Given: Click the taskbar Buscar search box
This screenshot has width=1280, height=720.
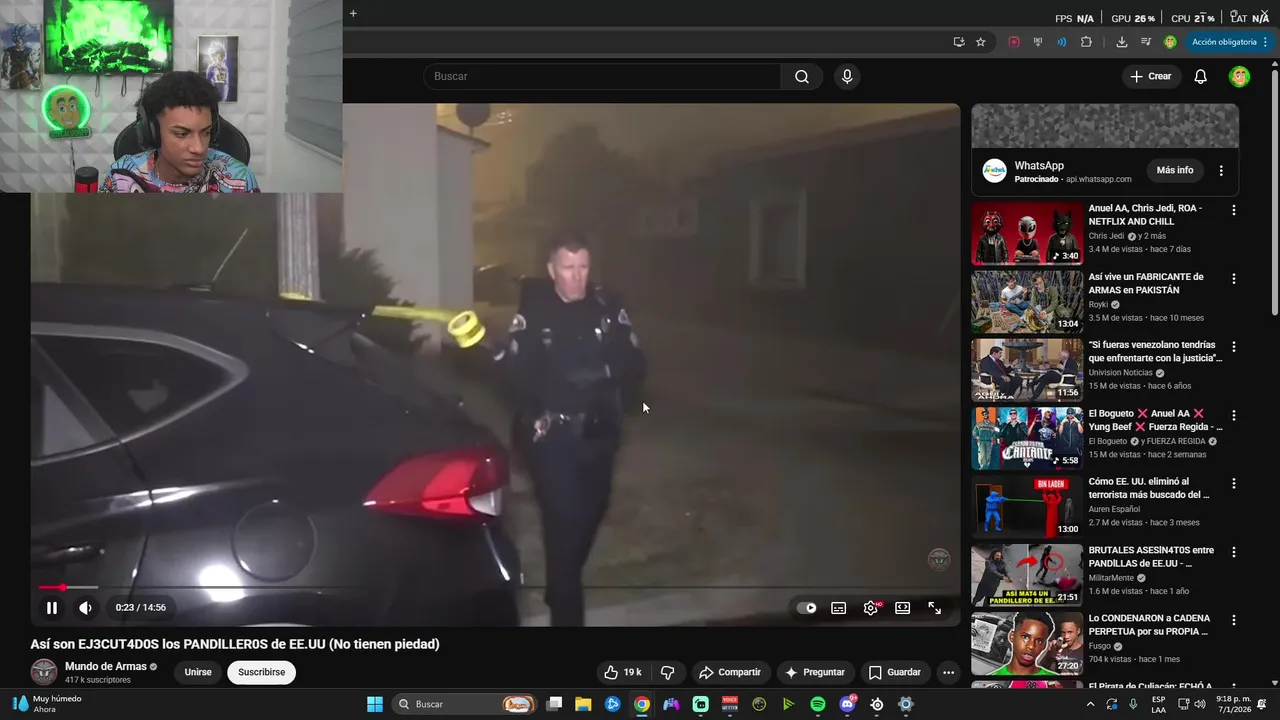Looking at the screenshot, I should pyautogui.click(x=465, y=704).
